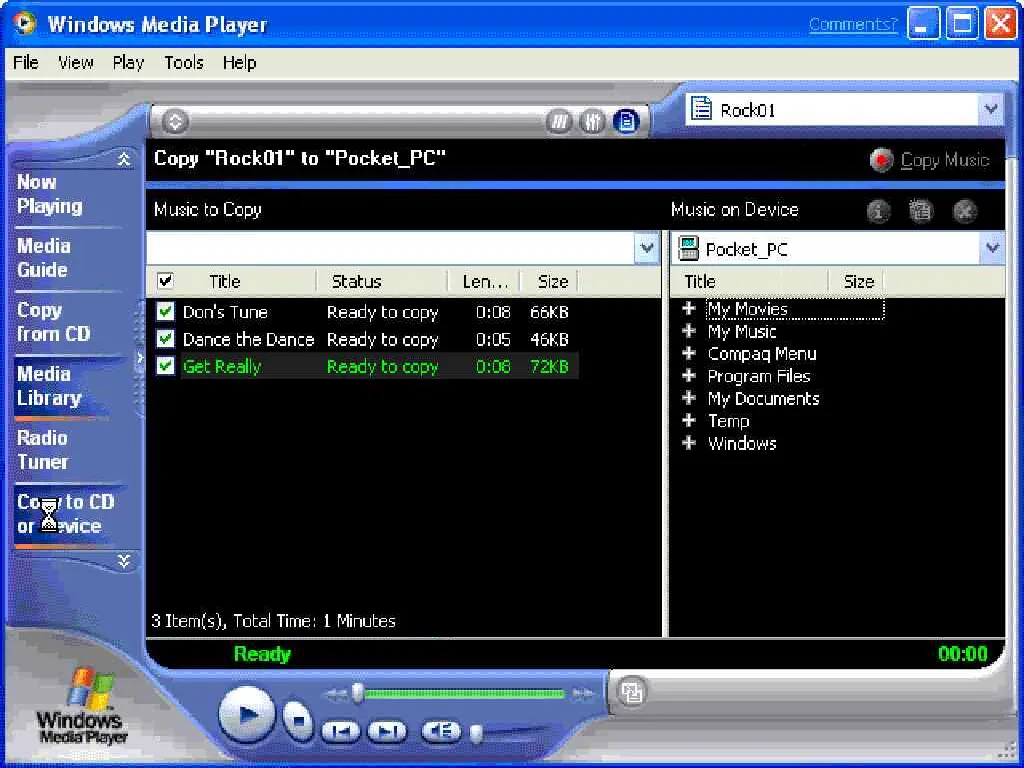Viewport: 1024px width, 768px height.
Task: Switch to skin mode icon
Action: point(632,692)
